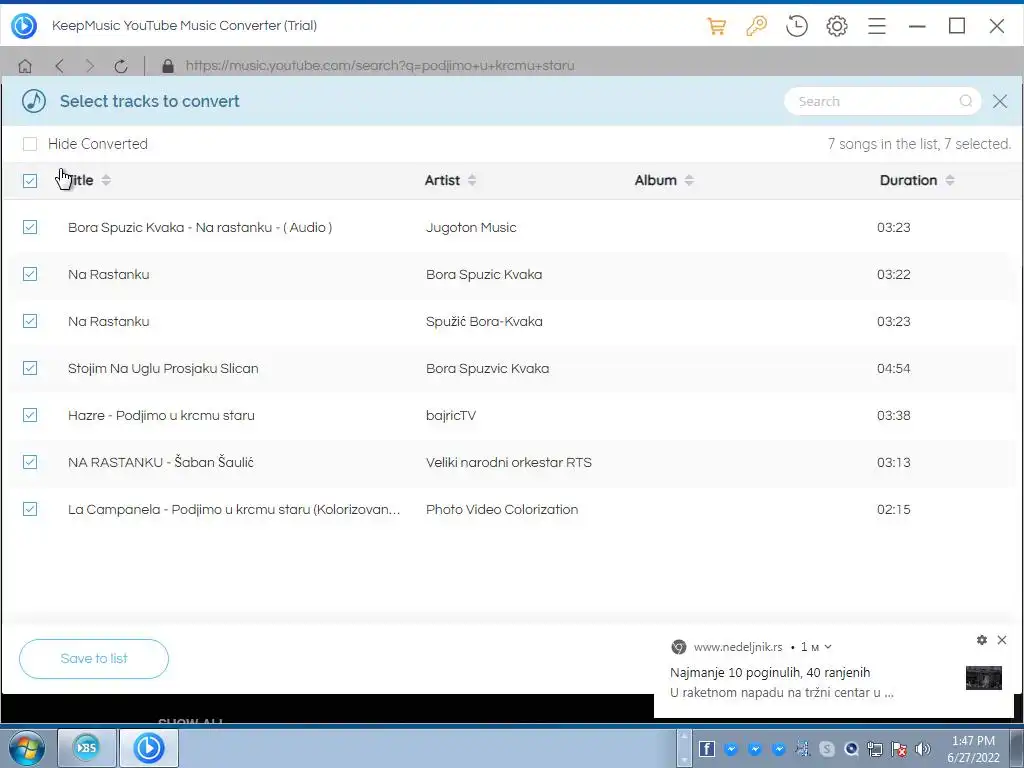The width and height of the screenshot is (1024, 768).
Task: Click duration 03:13
Action: [x=893, y=462]
